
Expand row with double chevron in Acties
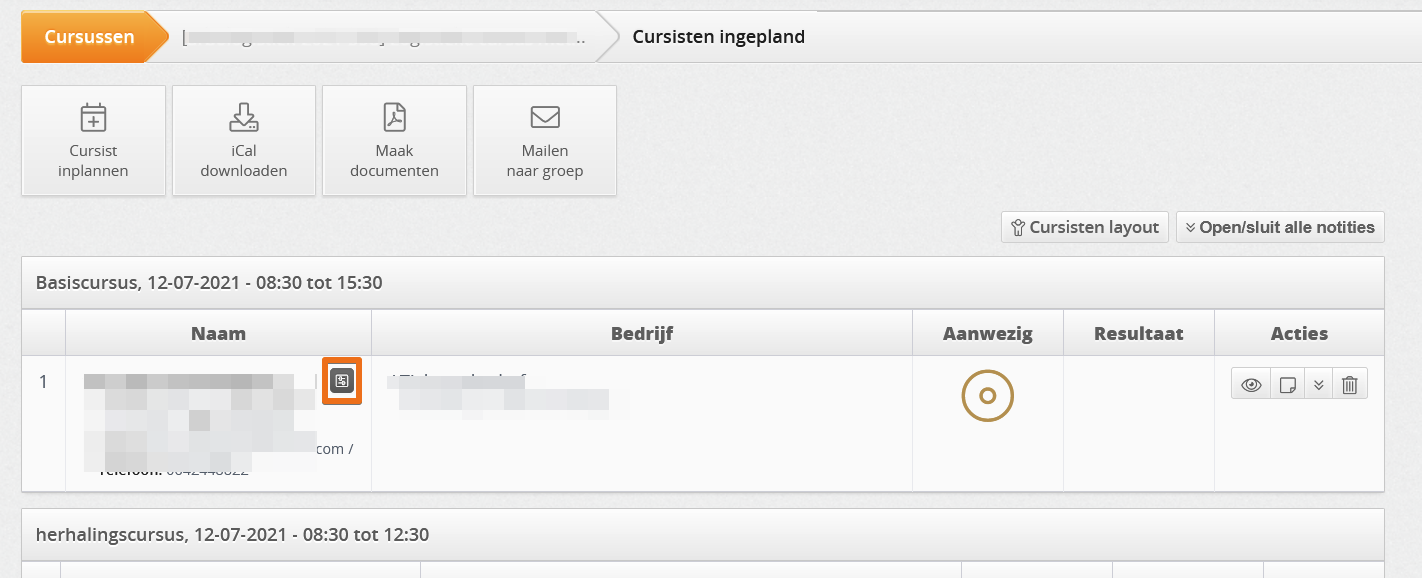coord(1319,385)
